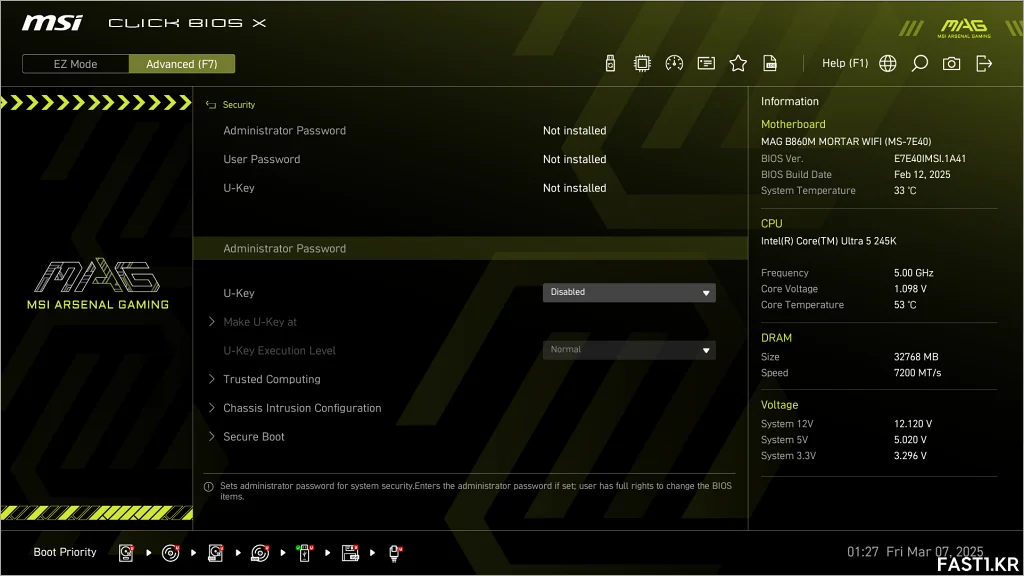Click 'MAG B860M MORTAR WIFI (MS-7E40)' text
The height and width of the screenshot is (576, 1024).
click(846, 142)
